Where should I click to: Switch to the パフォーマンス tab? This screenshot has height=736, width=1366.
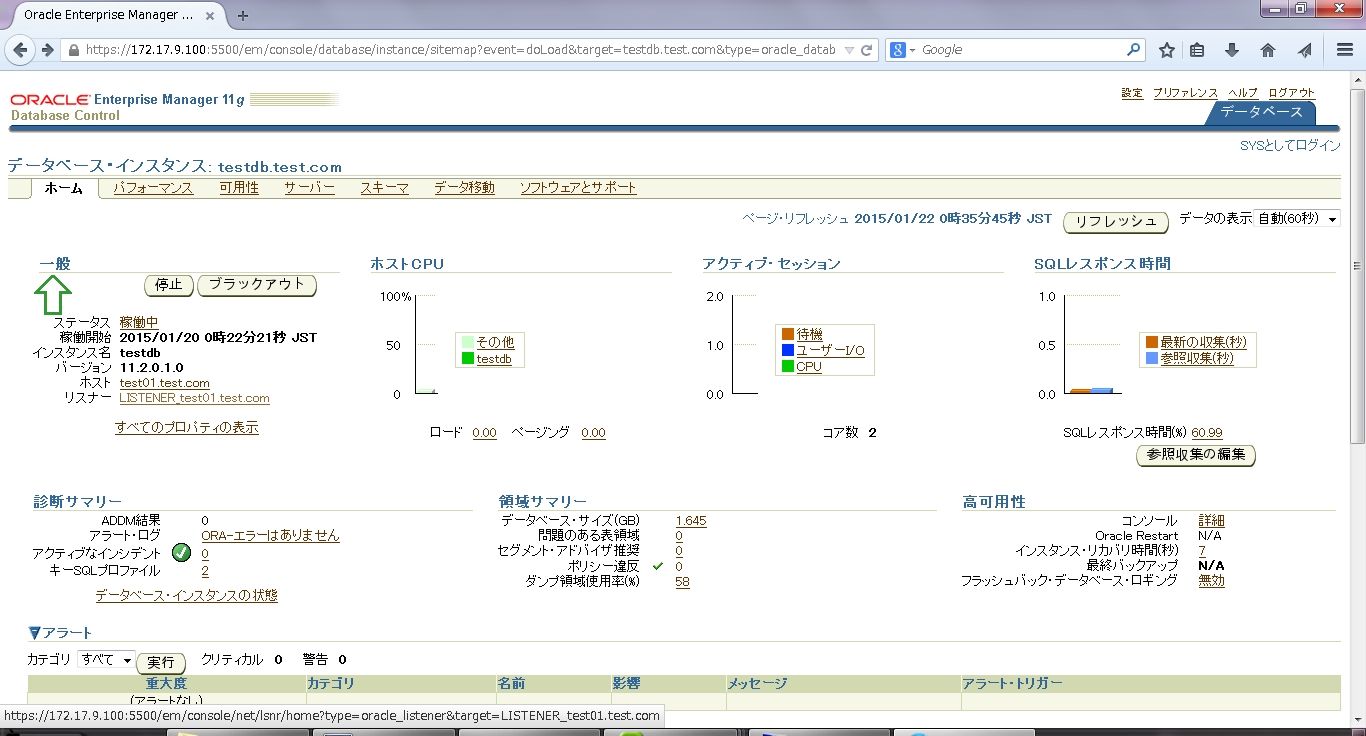click(153, 188)
